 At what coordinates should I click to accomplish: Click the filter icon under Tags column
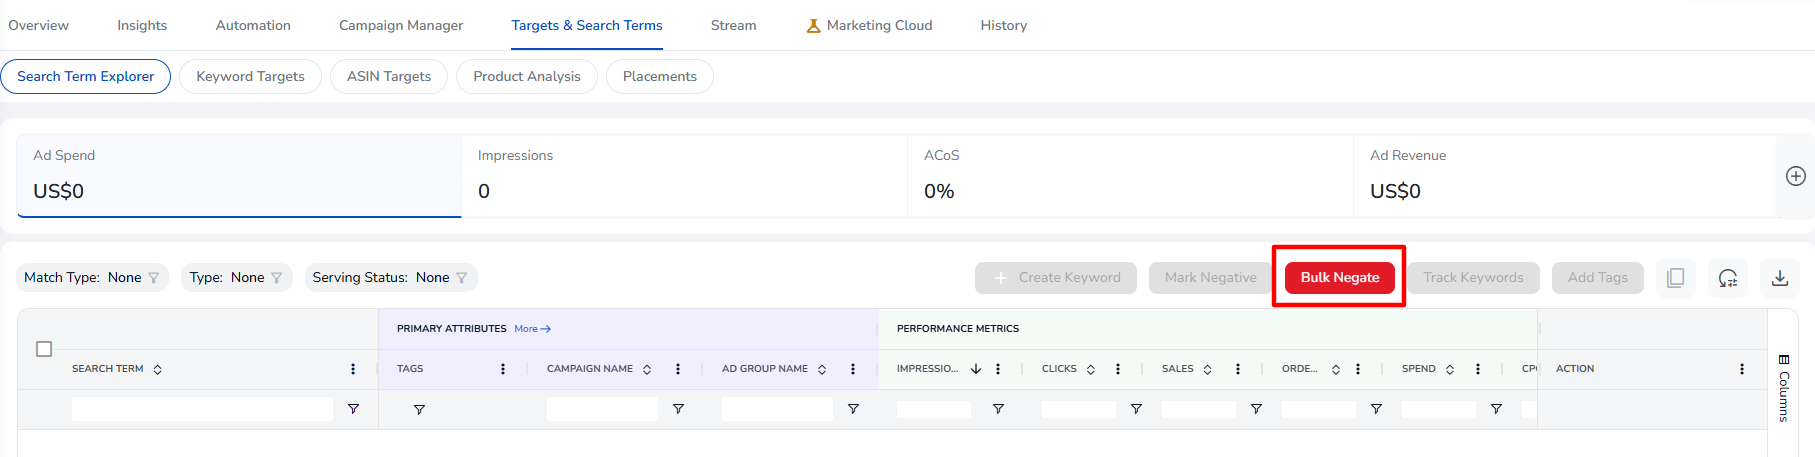[x=419, y=409]
